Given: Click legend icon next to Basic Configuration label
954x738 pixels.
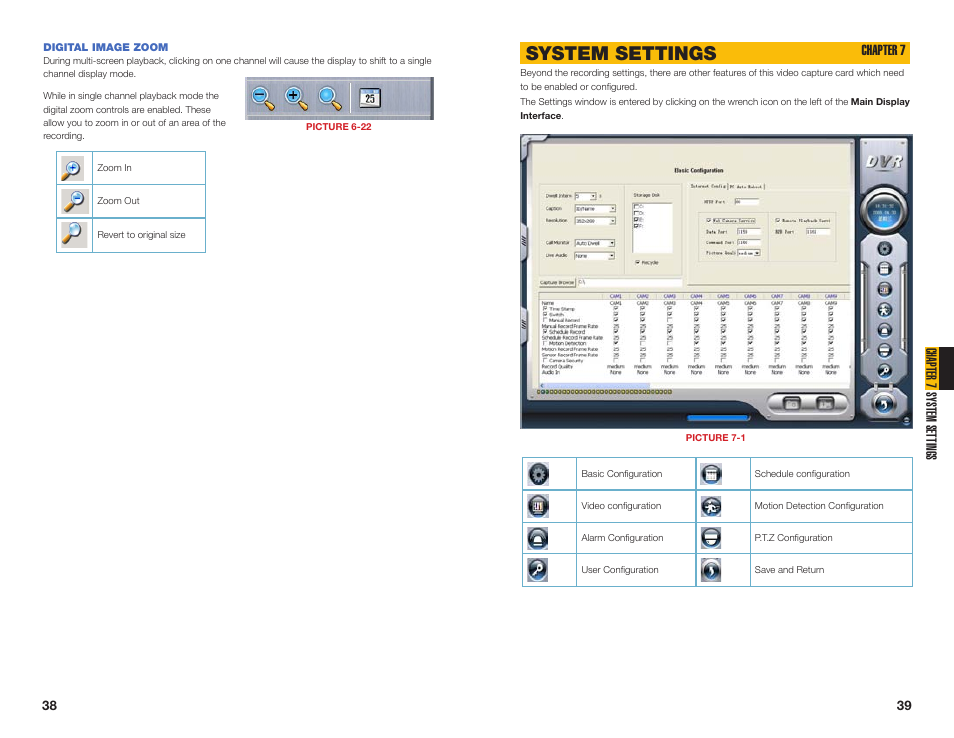Looking at the screenshot, I should coord(538,474).
